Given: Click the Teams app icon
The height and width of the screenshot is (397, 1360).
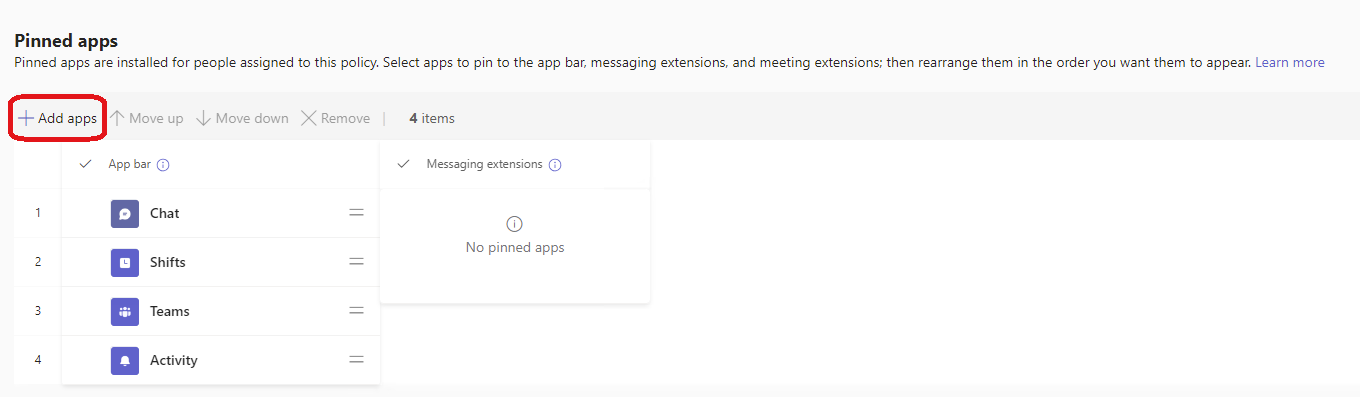Looking at the screenshot, I should click(125, 311).
